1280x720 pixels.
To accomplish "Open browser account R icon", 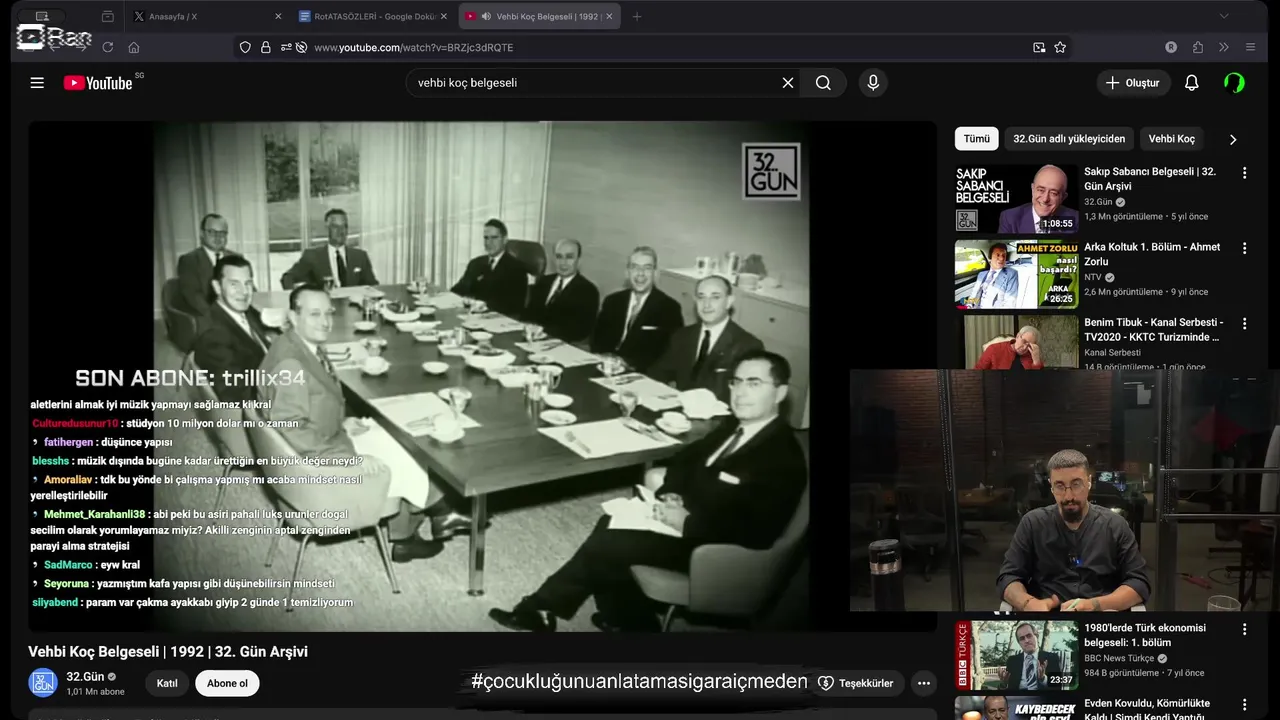I will (1171, 47).
